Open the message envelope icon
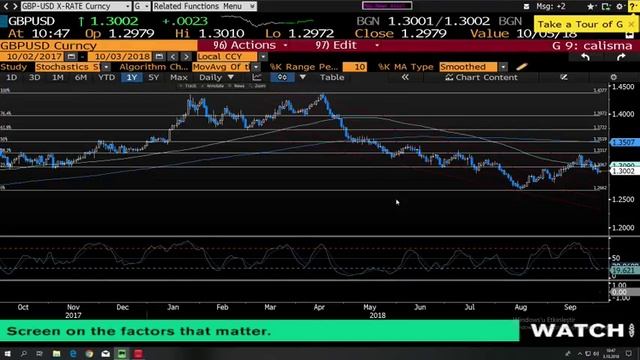The image size is (640, 360). pos(526,7)
